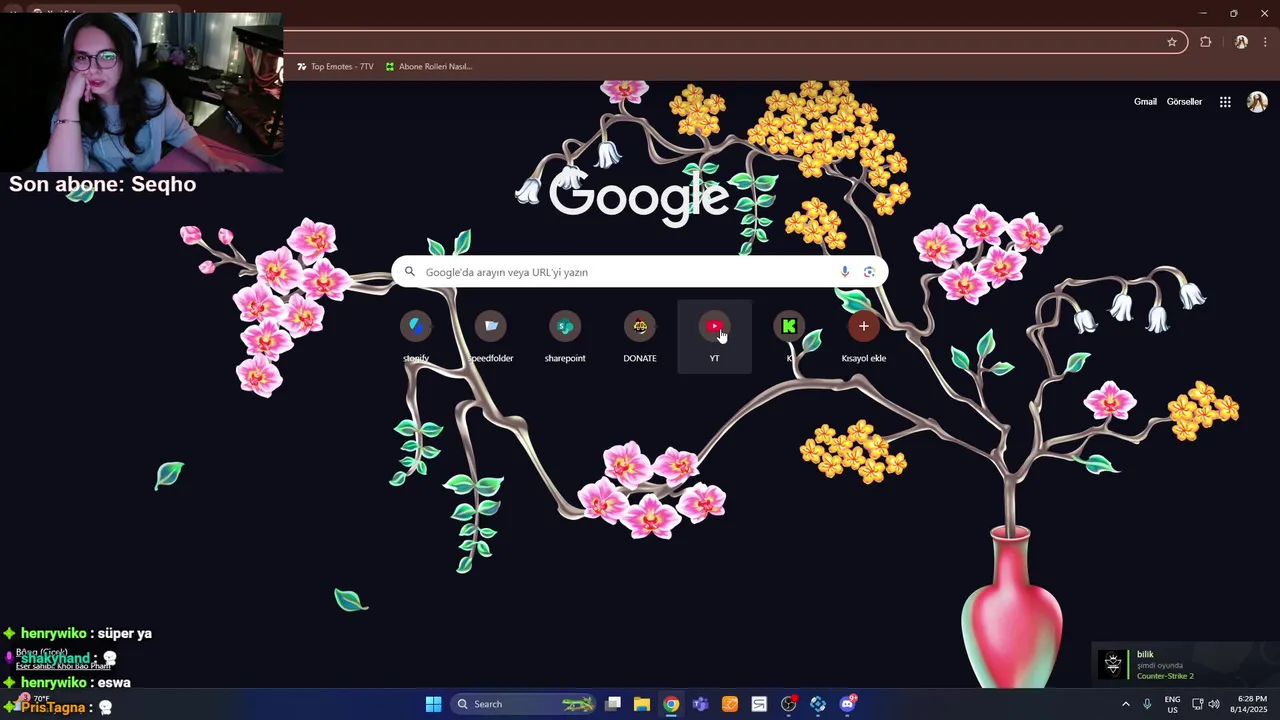
Task: Open Chrome profile avatar in toolbar
Action: coord(1241,42)
